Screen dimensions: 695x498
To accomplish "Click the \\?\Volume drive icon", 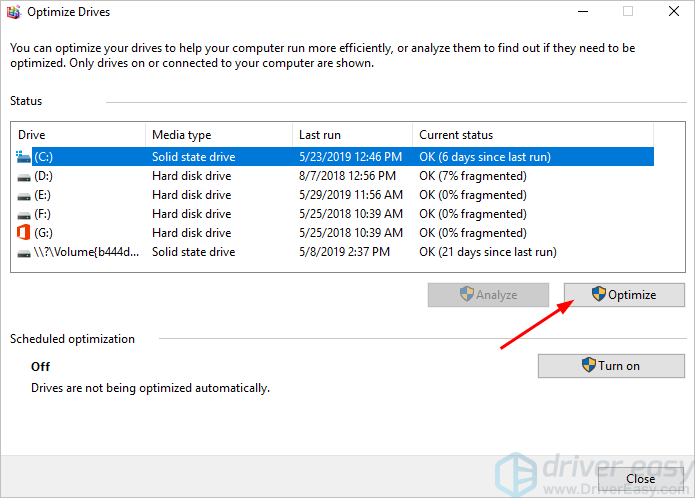I will coord(25,252).
